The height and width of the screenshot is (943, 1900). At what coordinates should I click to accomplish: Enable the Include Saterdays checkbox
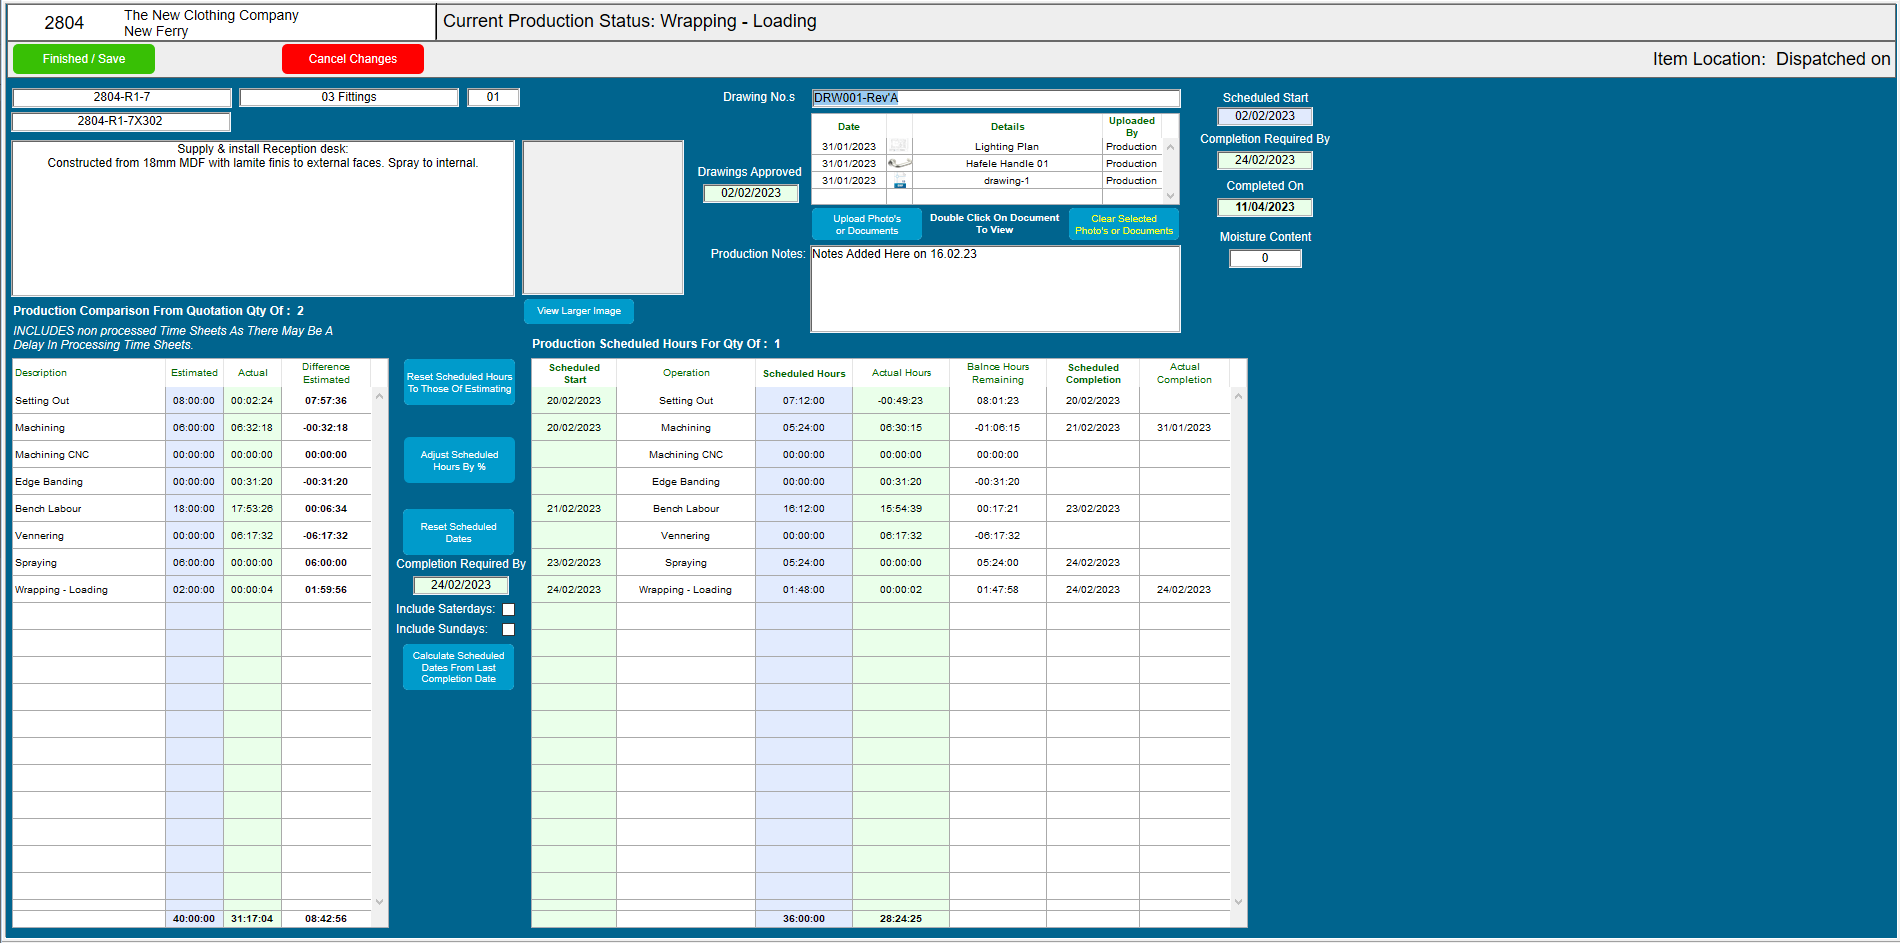[x=509, y=609]
